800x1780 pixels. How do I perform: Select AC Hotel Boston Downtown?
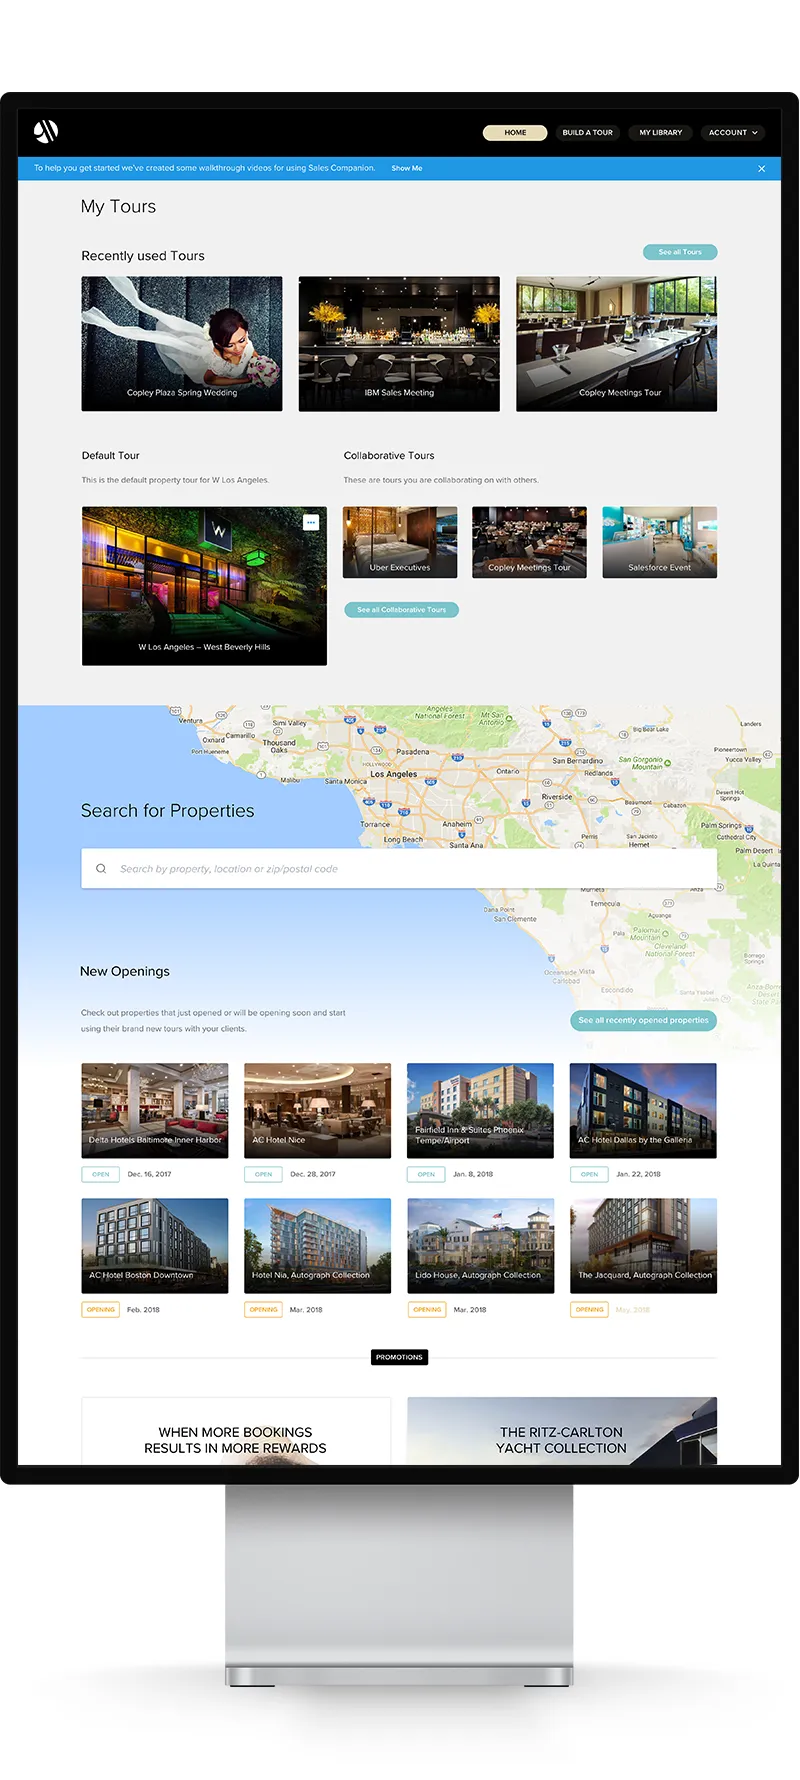[155, 1245]
